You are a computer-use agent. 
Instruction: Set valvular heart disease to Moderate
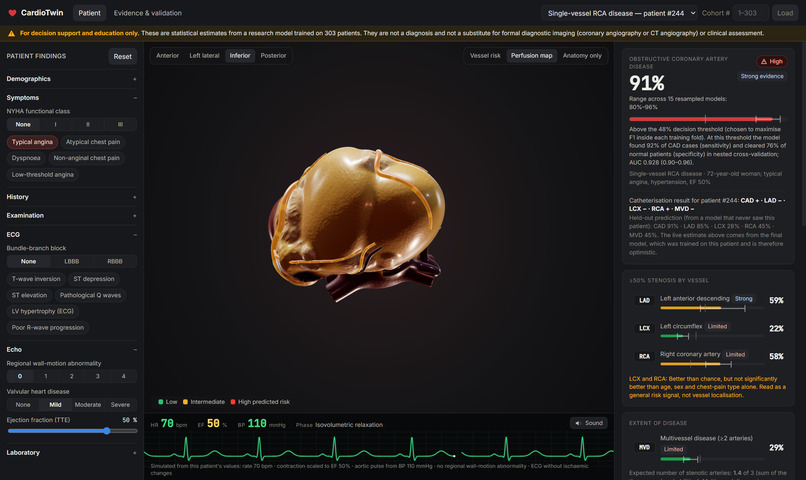88,405
